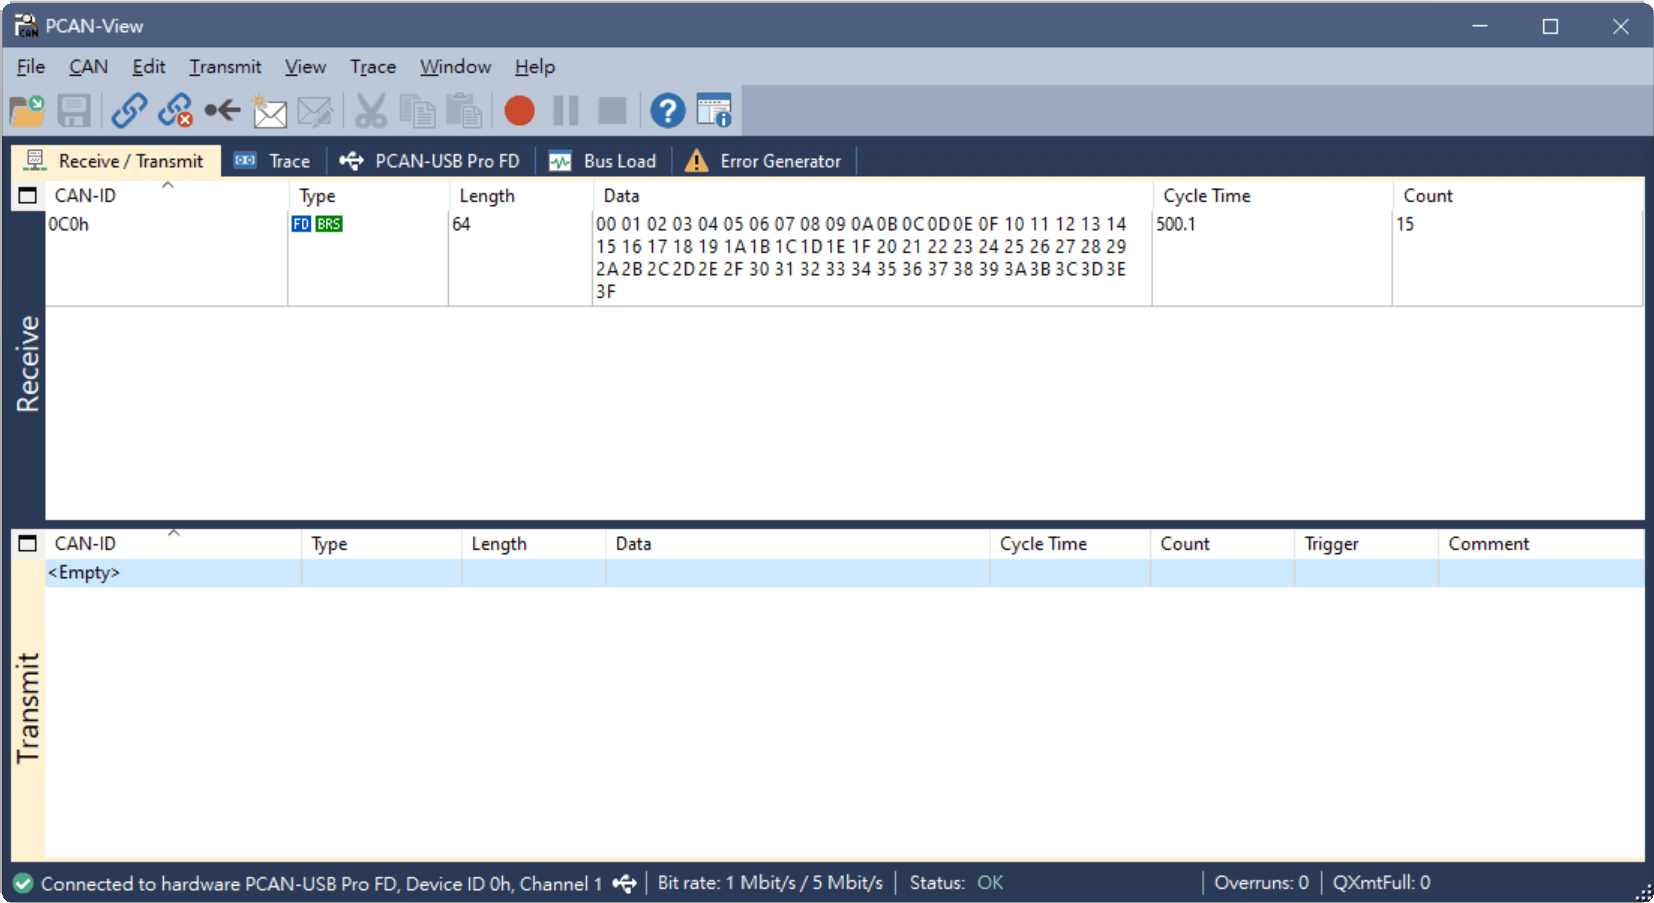Click the Copy documents icon
The width and height of the screenshot is (1654, 903).
coord(417,110)
